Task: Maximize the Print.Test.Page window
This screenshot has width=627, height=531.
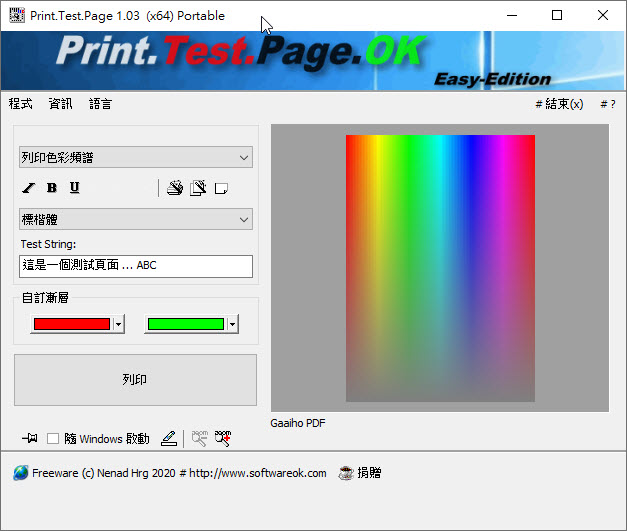Action: [x=557, y=15]
